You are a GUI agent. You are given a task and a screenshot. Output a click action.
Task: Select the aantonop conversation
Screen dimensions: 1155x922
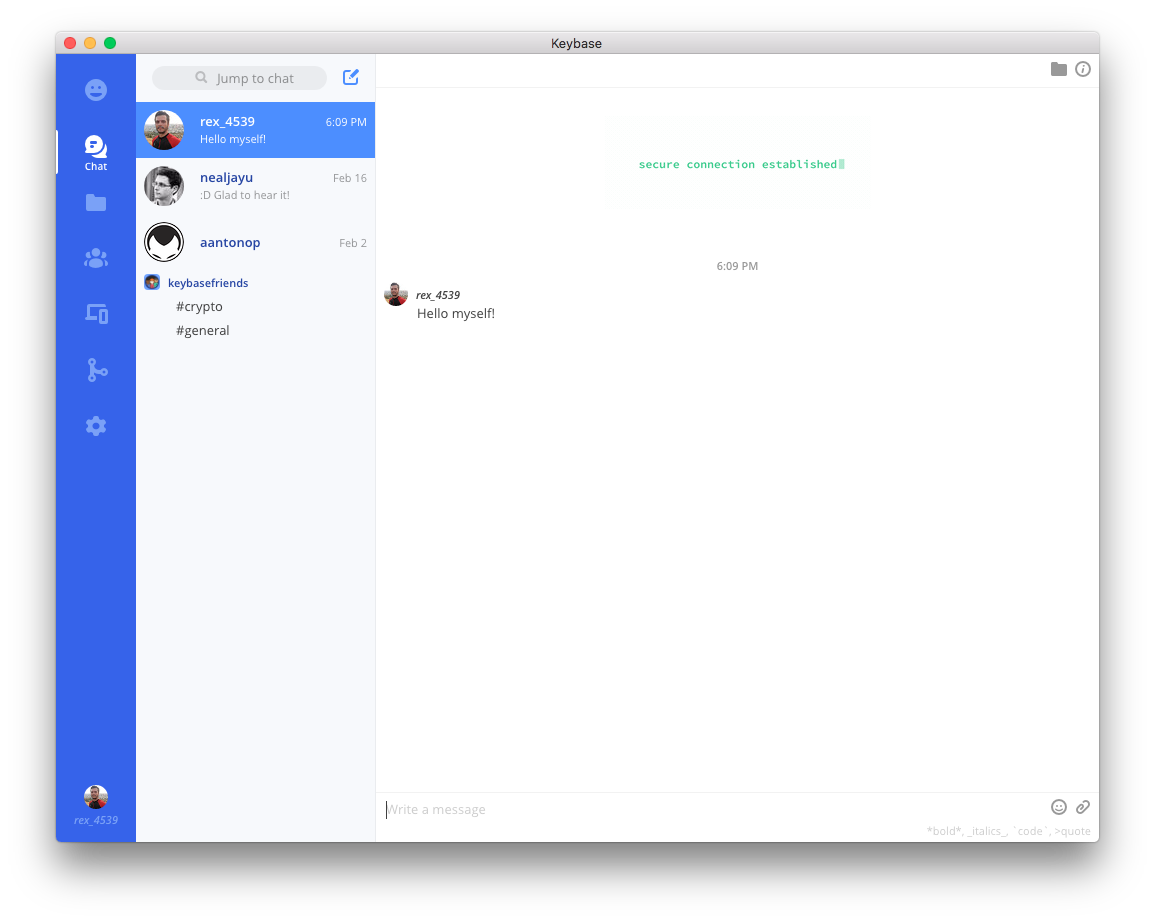tap(255, 242)
